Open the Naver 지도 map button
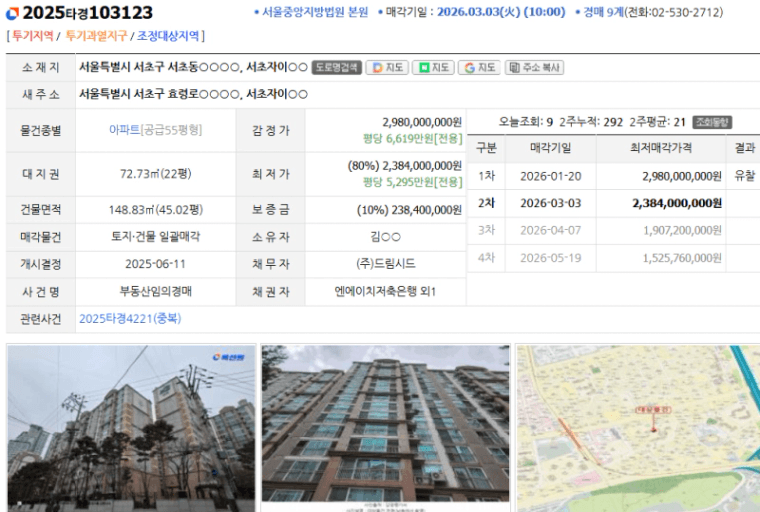The height and width of the screenshot is (512, 760). tap(433, 67)
